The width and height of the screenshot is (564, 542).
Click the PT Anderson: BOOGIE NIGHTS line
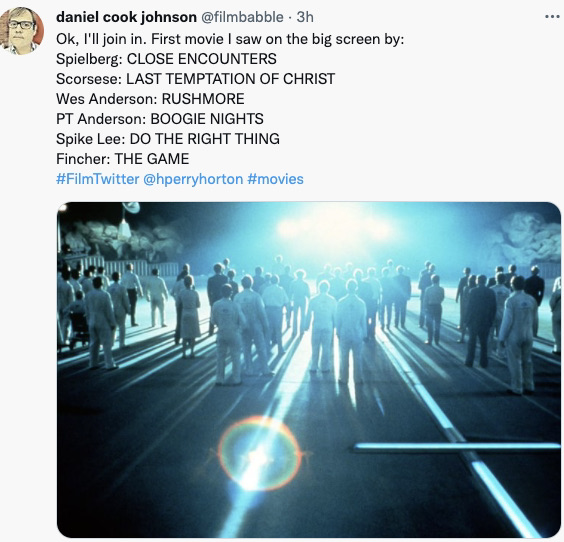click(x=160, y=119)
